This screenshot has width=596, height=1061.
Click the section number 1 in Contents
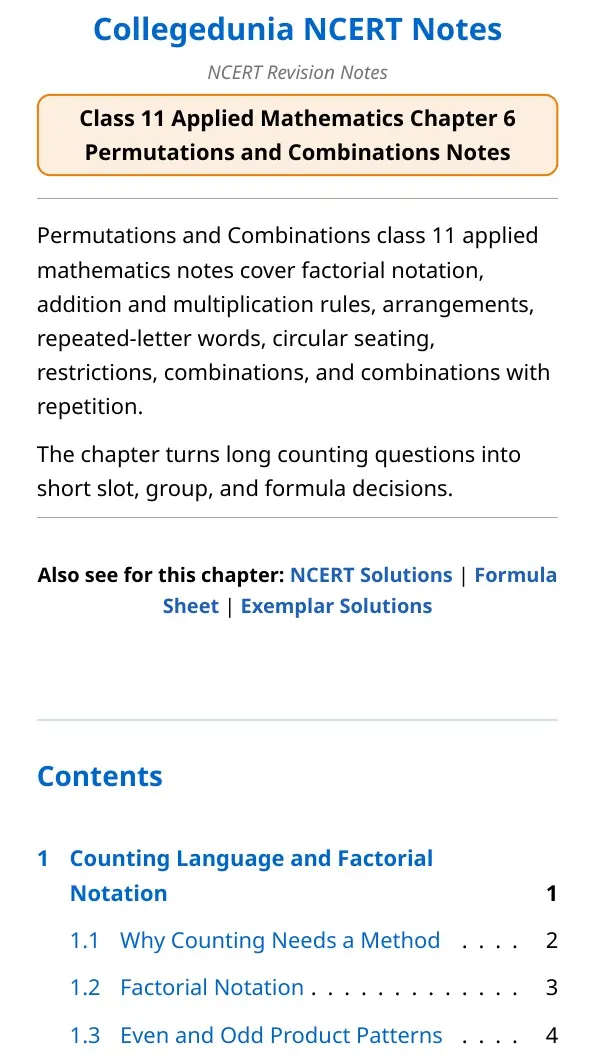tap(43, 859)
